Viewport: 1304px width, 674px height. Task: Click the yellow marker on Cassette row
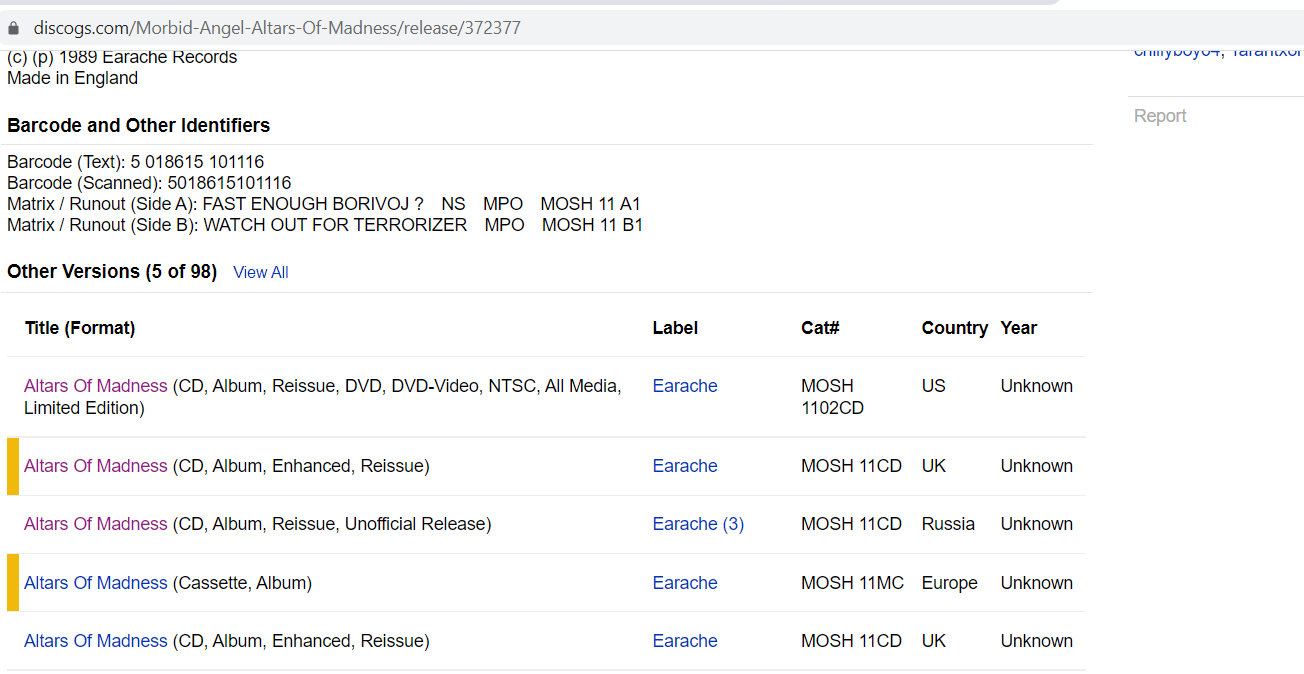pyautogui.click(x=13, y=582)
